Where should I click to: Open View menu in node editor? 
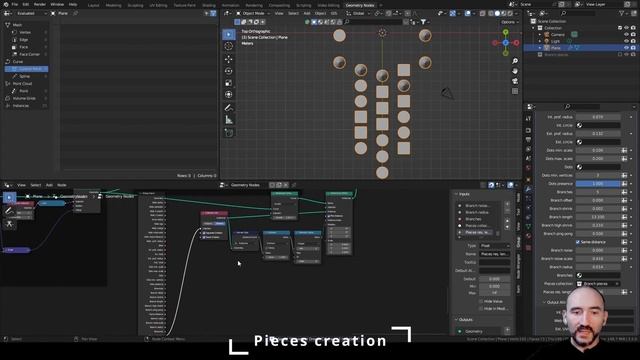tap(21, 185)
